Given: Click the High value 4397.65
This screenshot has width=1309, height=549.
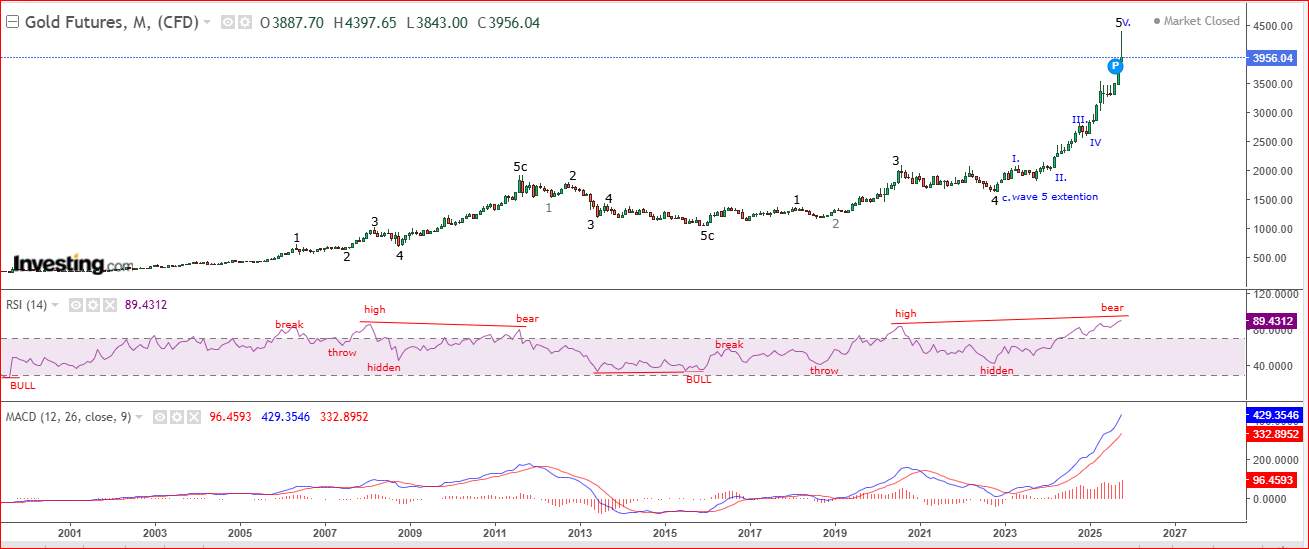Looking at the screenshot, I should pos(371,21).
